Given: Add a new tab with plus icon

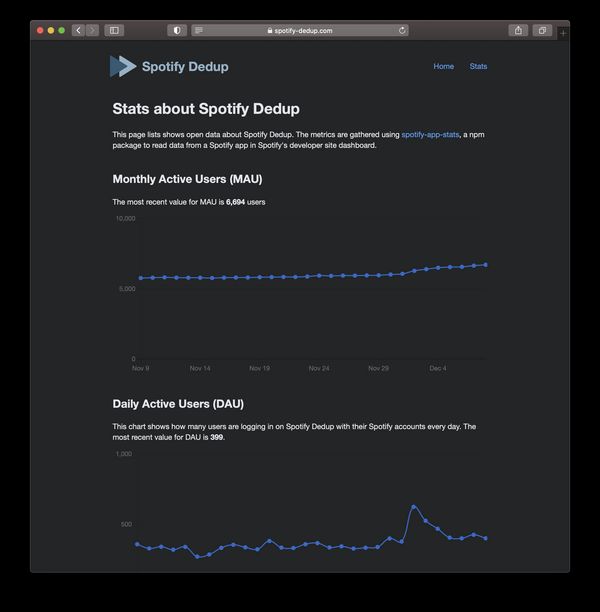Looking at the screenshot, I should 563,34.
